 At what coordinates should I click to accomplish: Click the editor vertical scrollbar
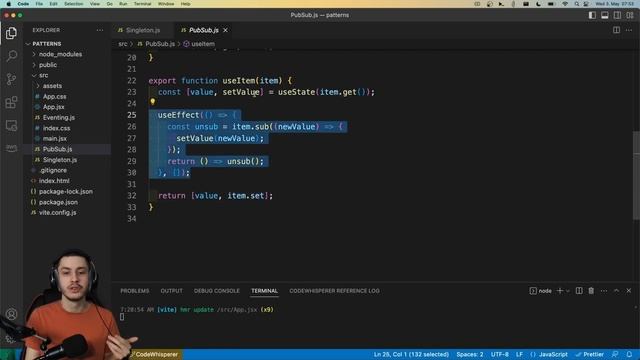coord(636,176)
